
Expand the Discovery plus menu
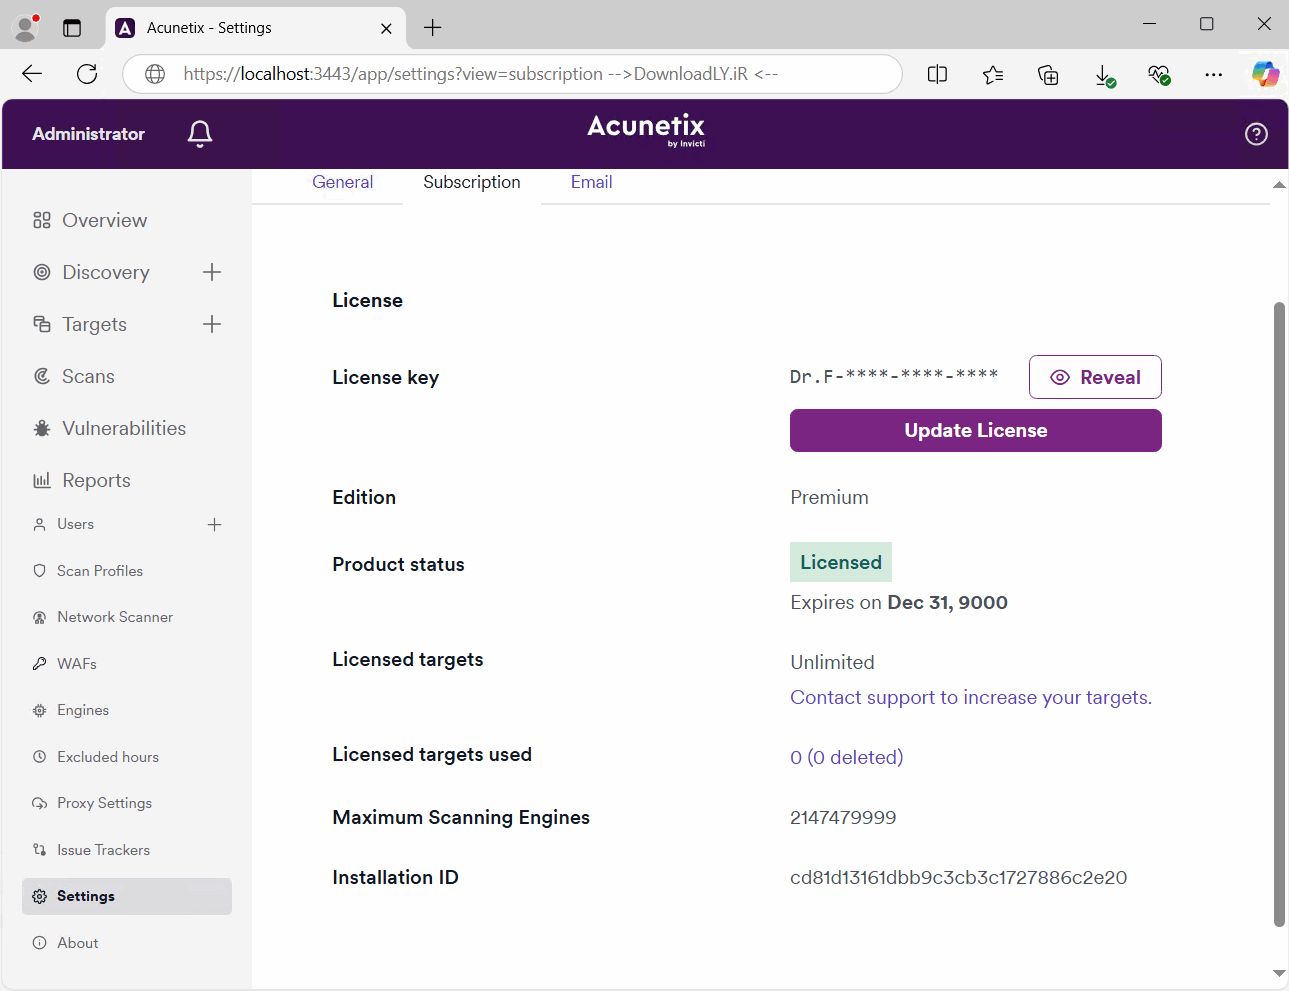click(212, 272)
